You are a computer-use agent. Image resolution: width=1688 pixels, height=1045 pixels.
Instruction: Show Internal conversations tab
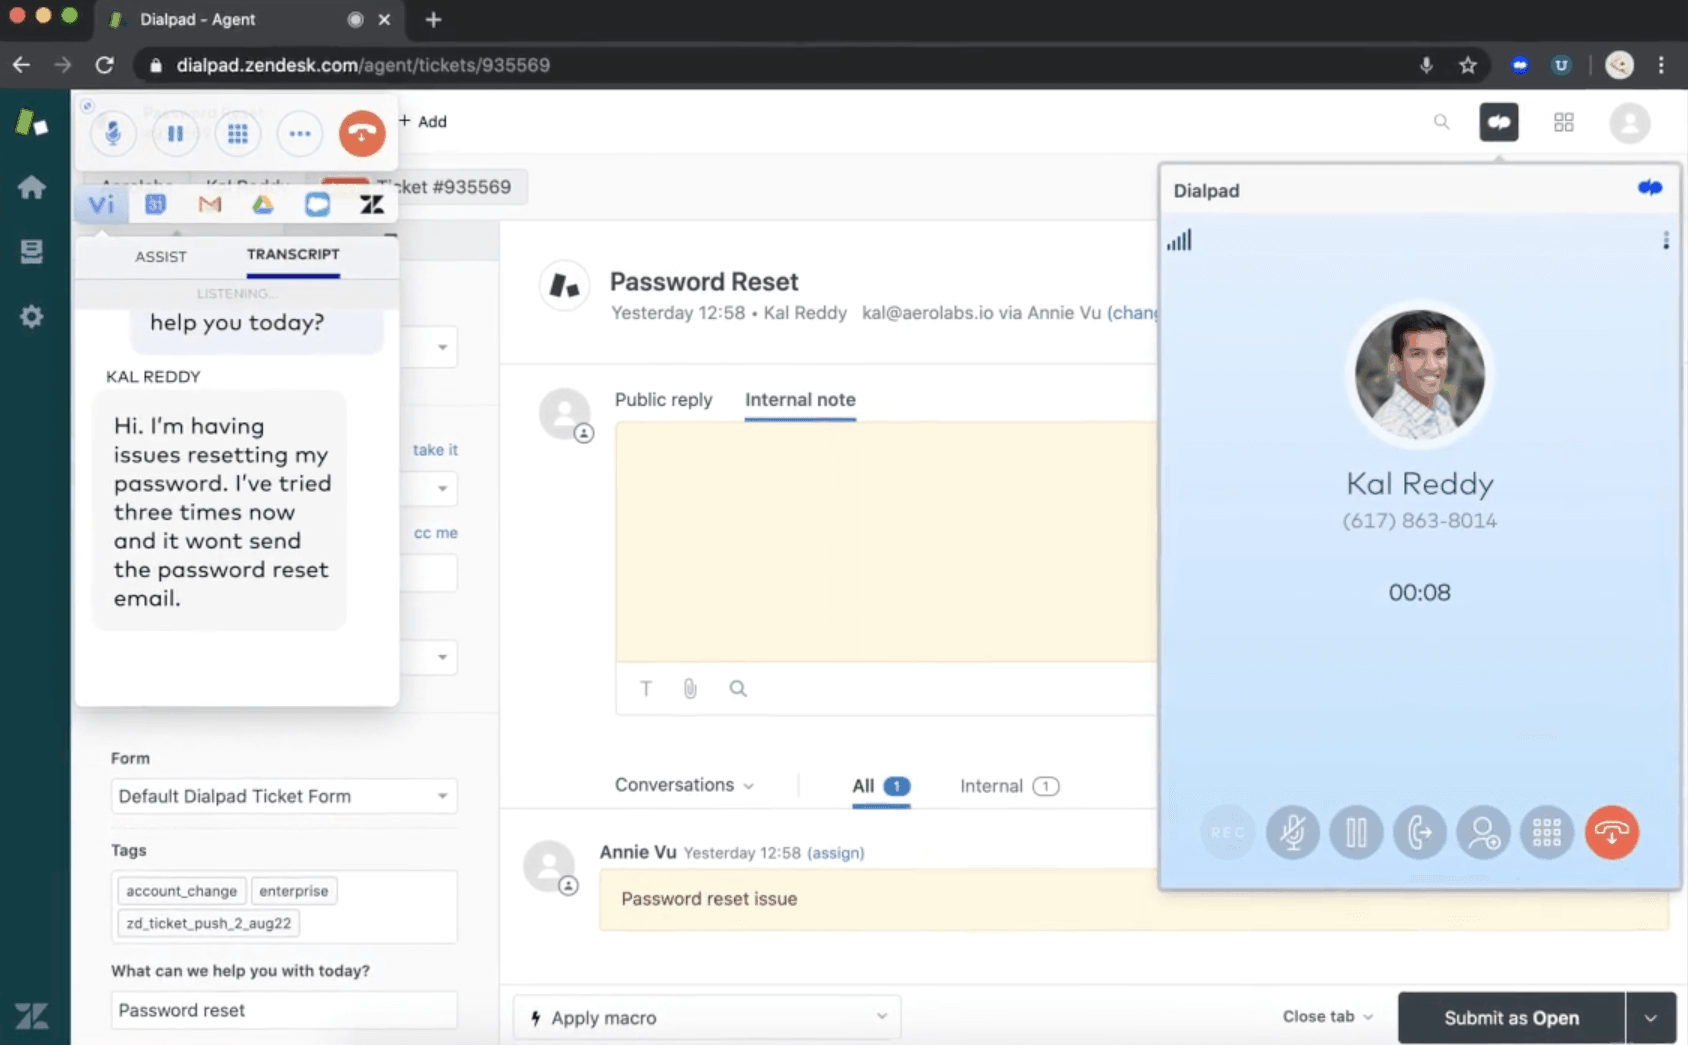tap(1009, 786)
